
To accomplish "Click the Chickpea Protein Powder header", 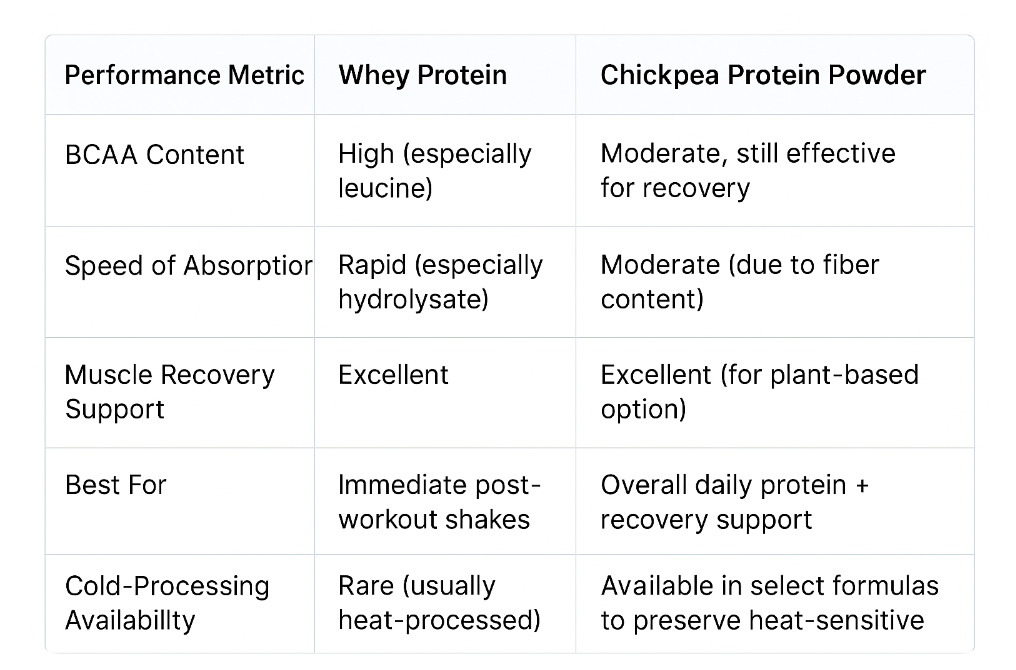I will pos(762,75).
